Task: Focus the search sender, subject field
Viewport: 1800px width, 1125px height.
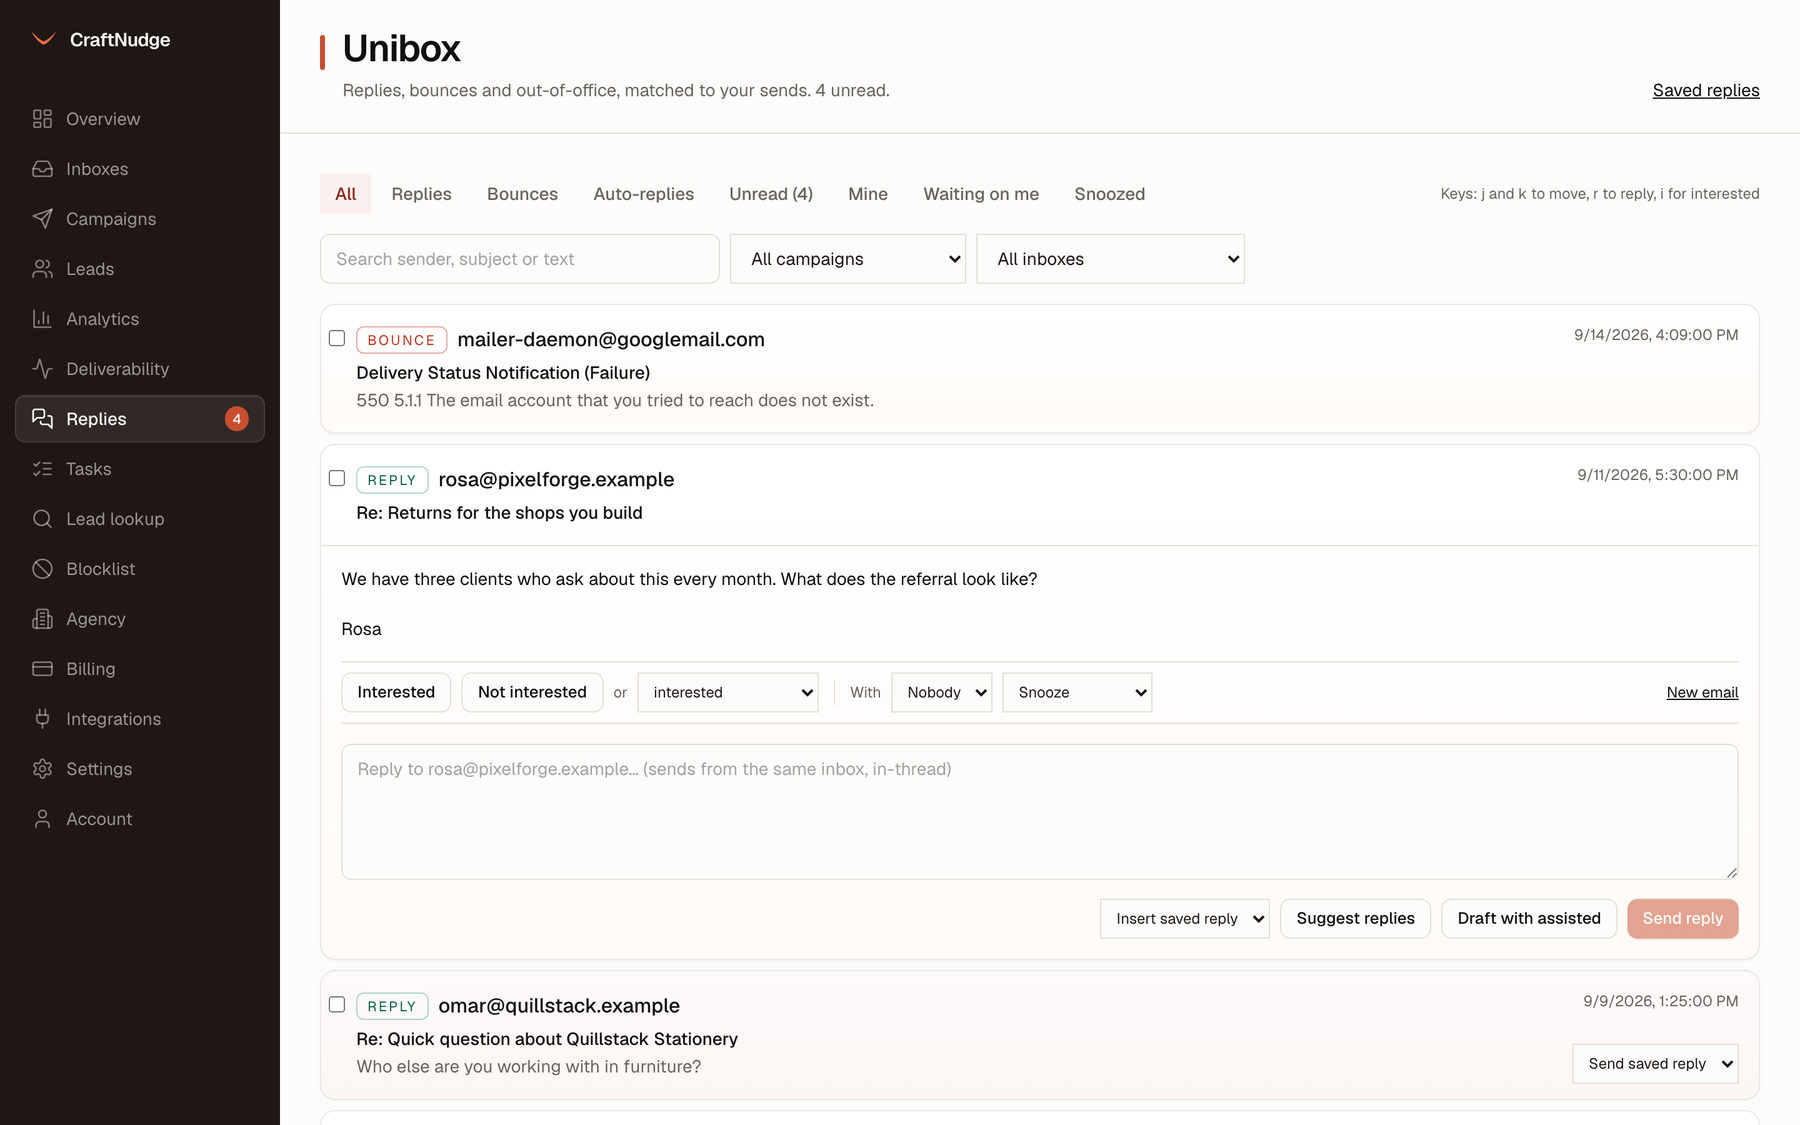Action: pyautogui.click(x=520, y=259)
